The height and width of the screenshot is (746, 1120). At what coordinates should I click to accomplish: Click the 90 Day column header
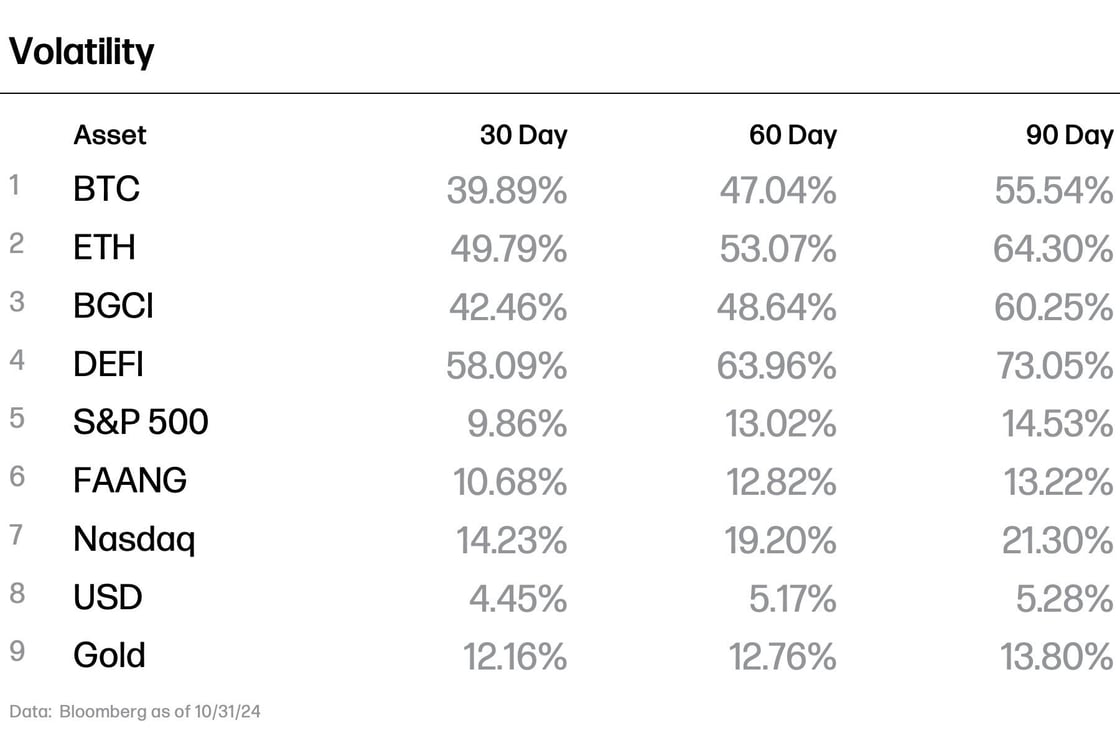(1069, 135)
